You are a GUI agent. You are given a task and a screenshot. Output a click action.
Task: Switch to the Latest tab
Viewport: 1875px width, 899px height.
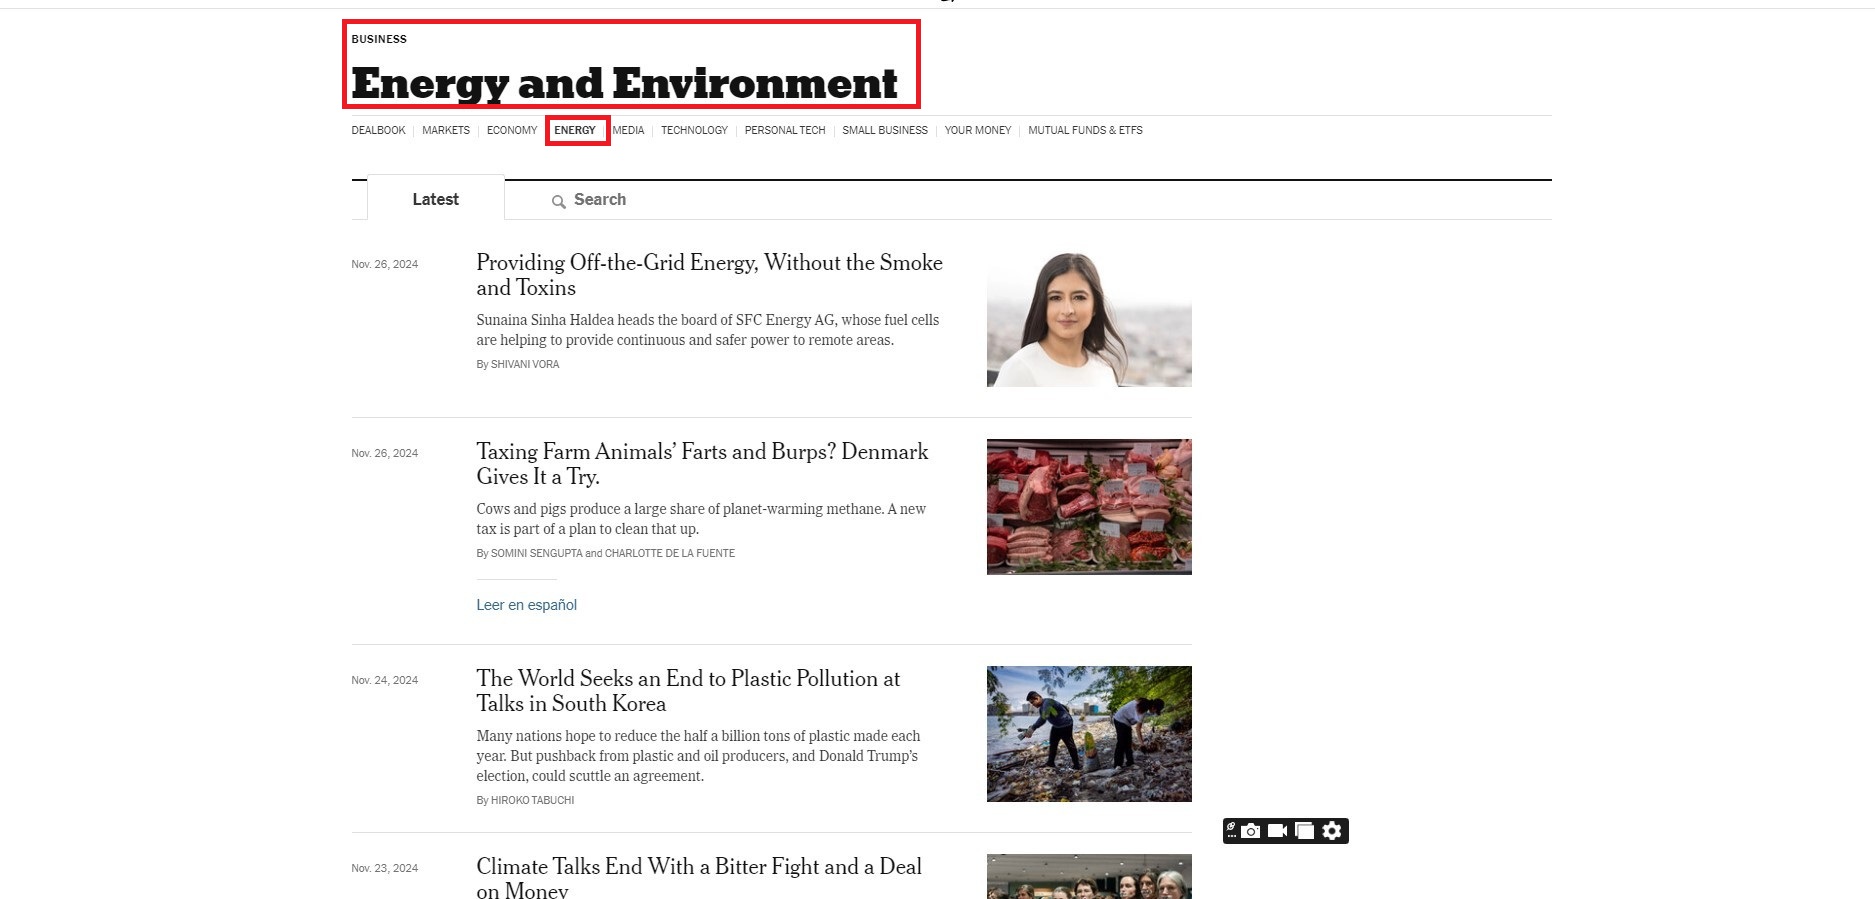pyautogui.click(x=435, y=199)
